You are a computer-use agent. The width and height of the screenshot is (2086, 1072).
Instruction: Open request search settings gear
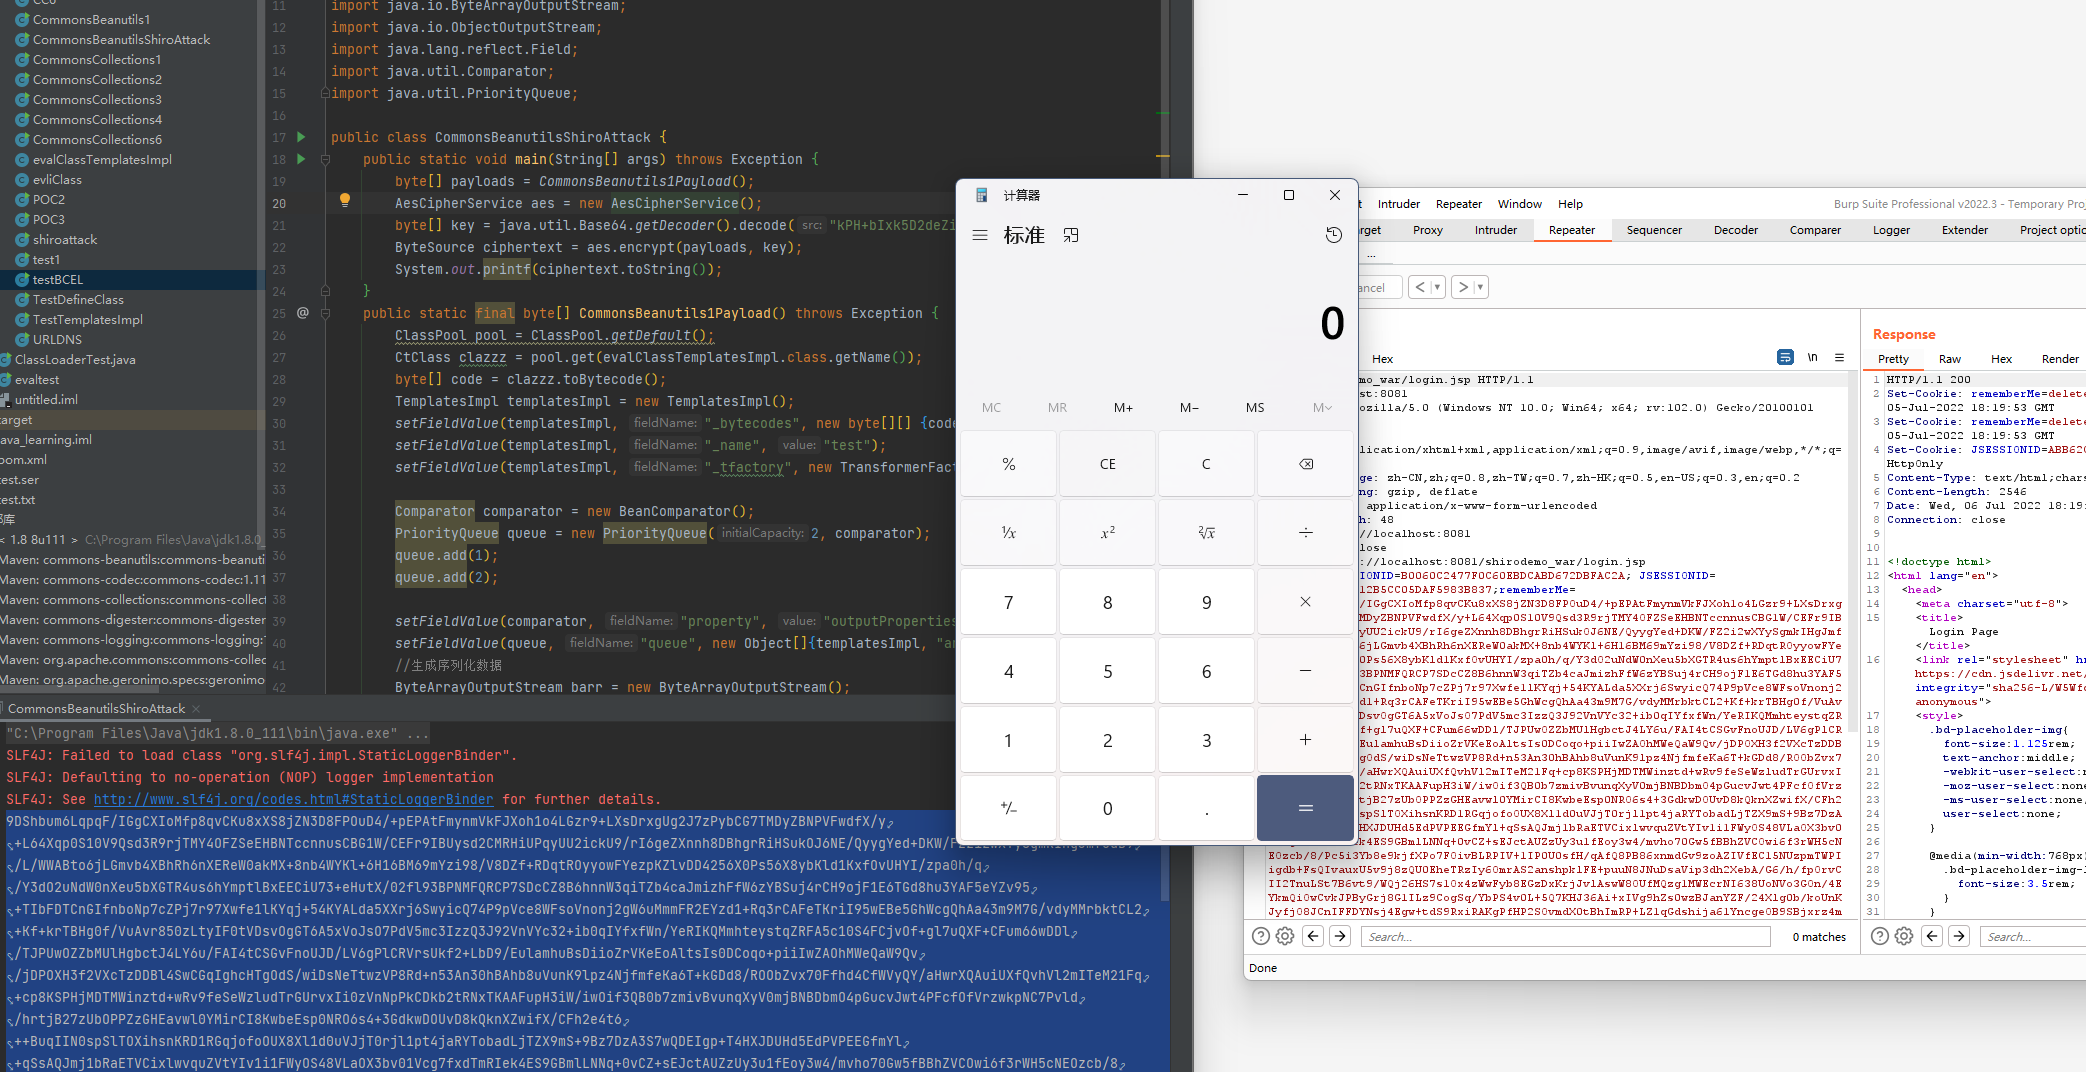pos(1285,936)
